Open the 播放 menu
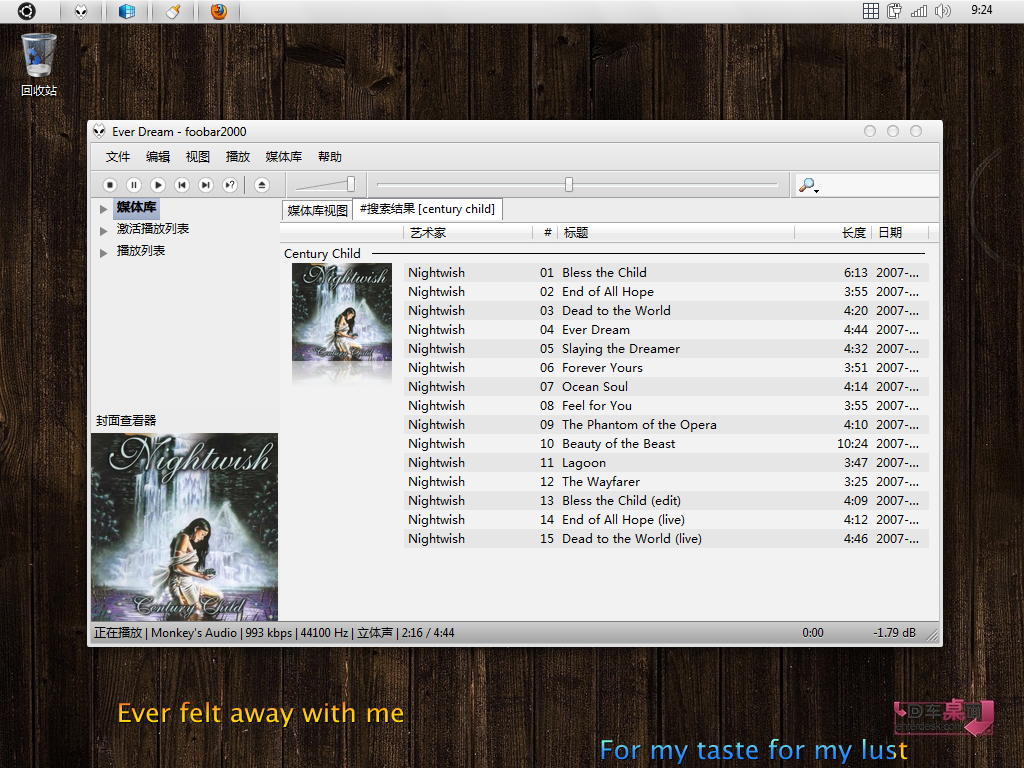The image size is (1024, 768). click(x=237, y=157)
